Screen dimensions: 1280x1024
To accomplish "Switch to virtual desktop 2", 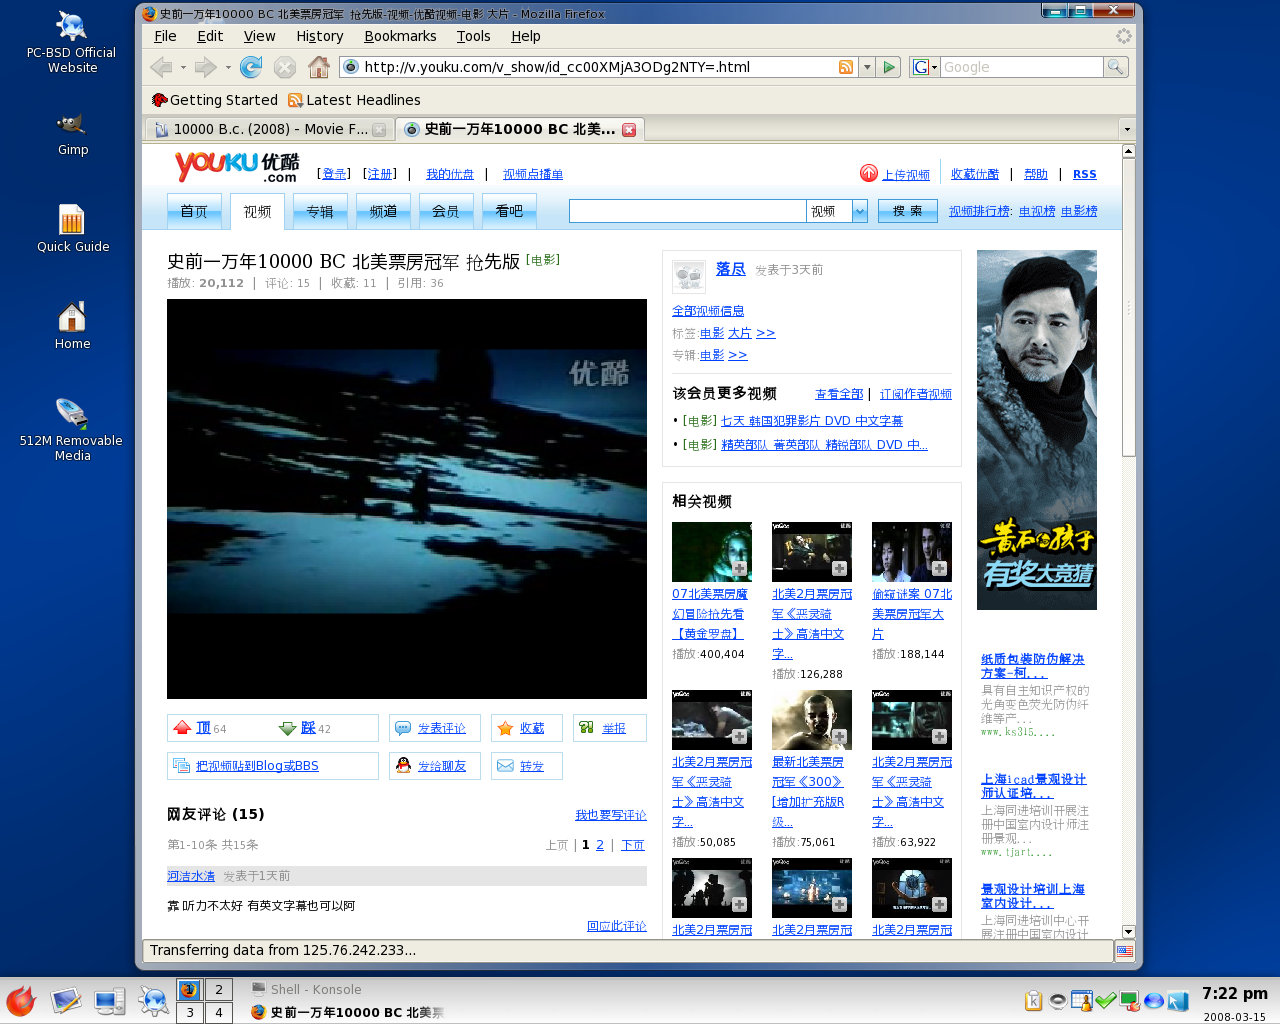I will pos(219,989).
